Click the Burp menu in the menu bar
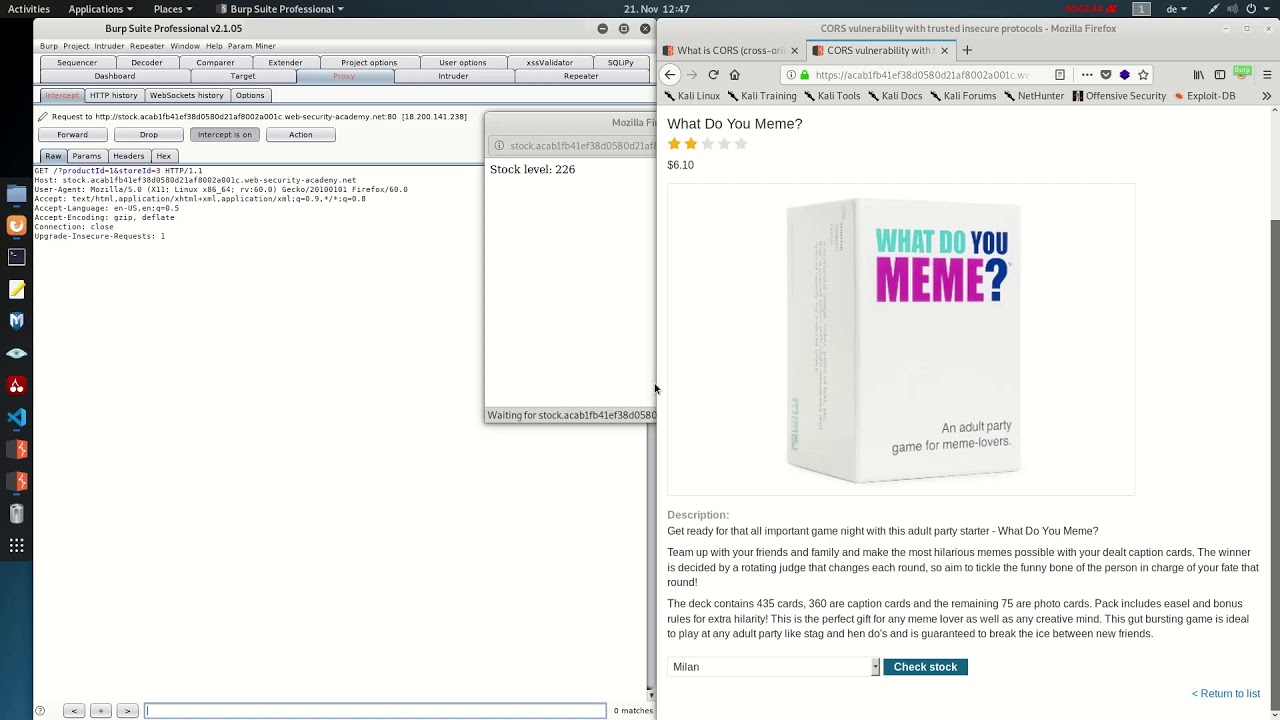 (48, 46)
